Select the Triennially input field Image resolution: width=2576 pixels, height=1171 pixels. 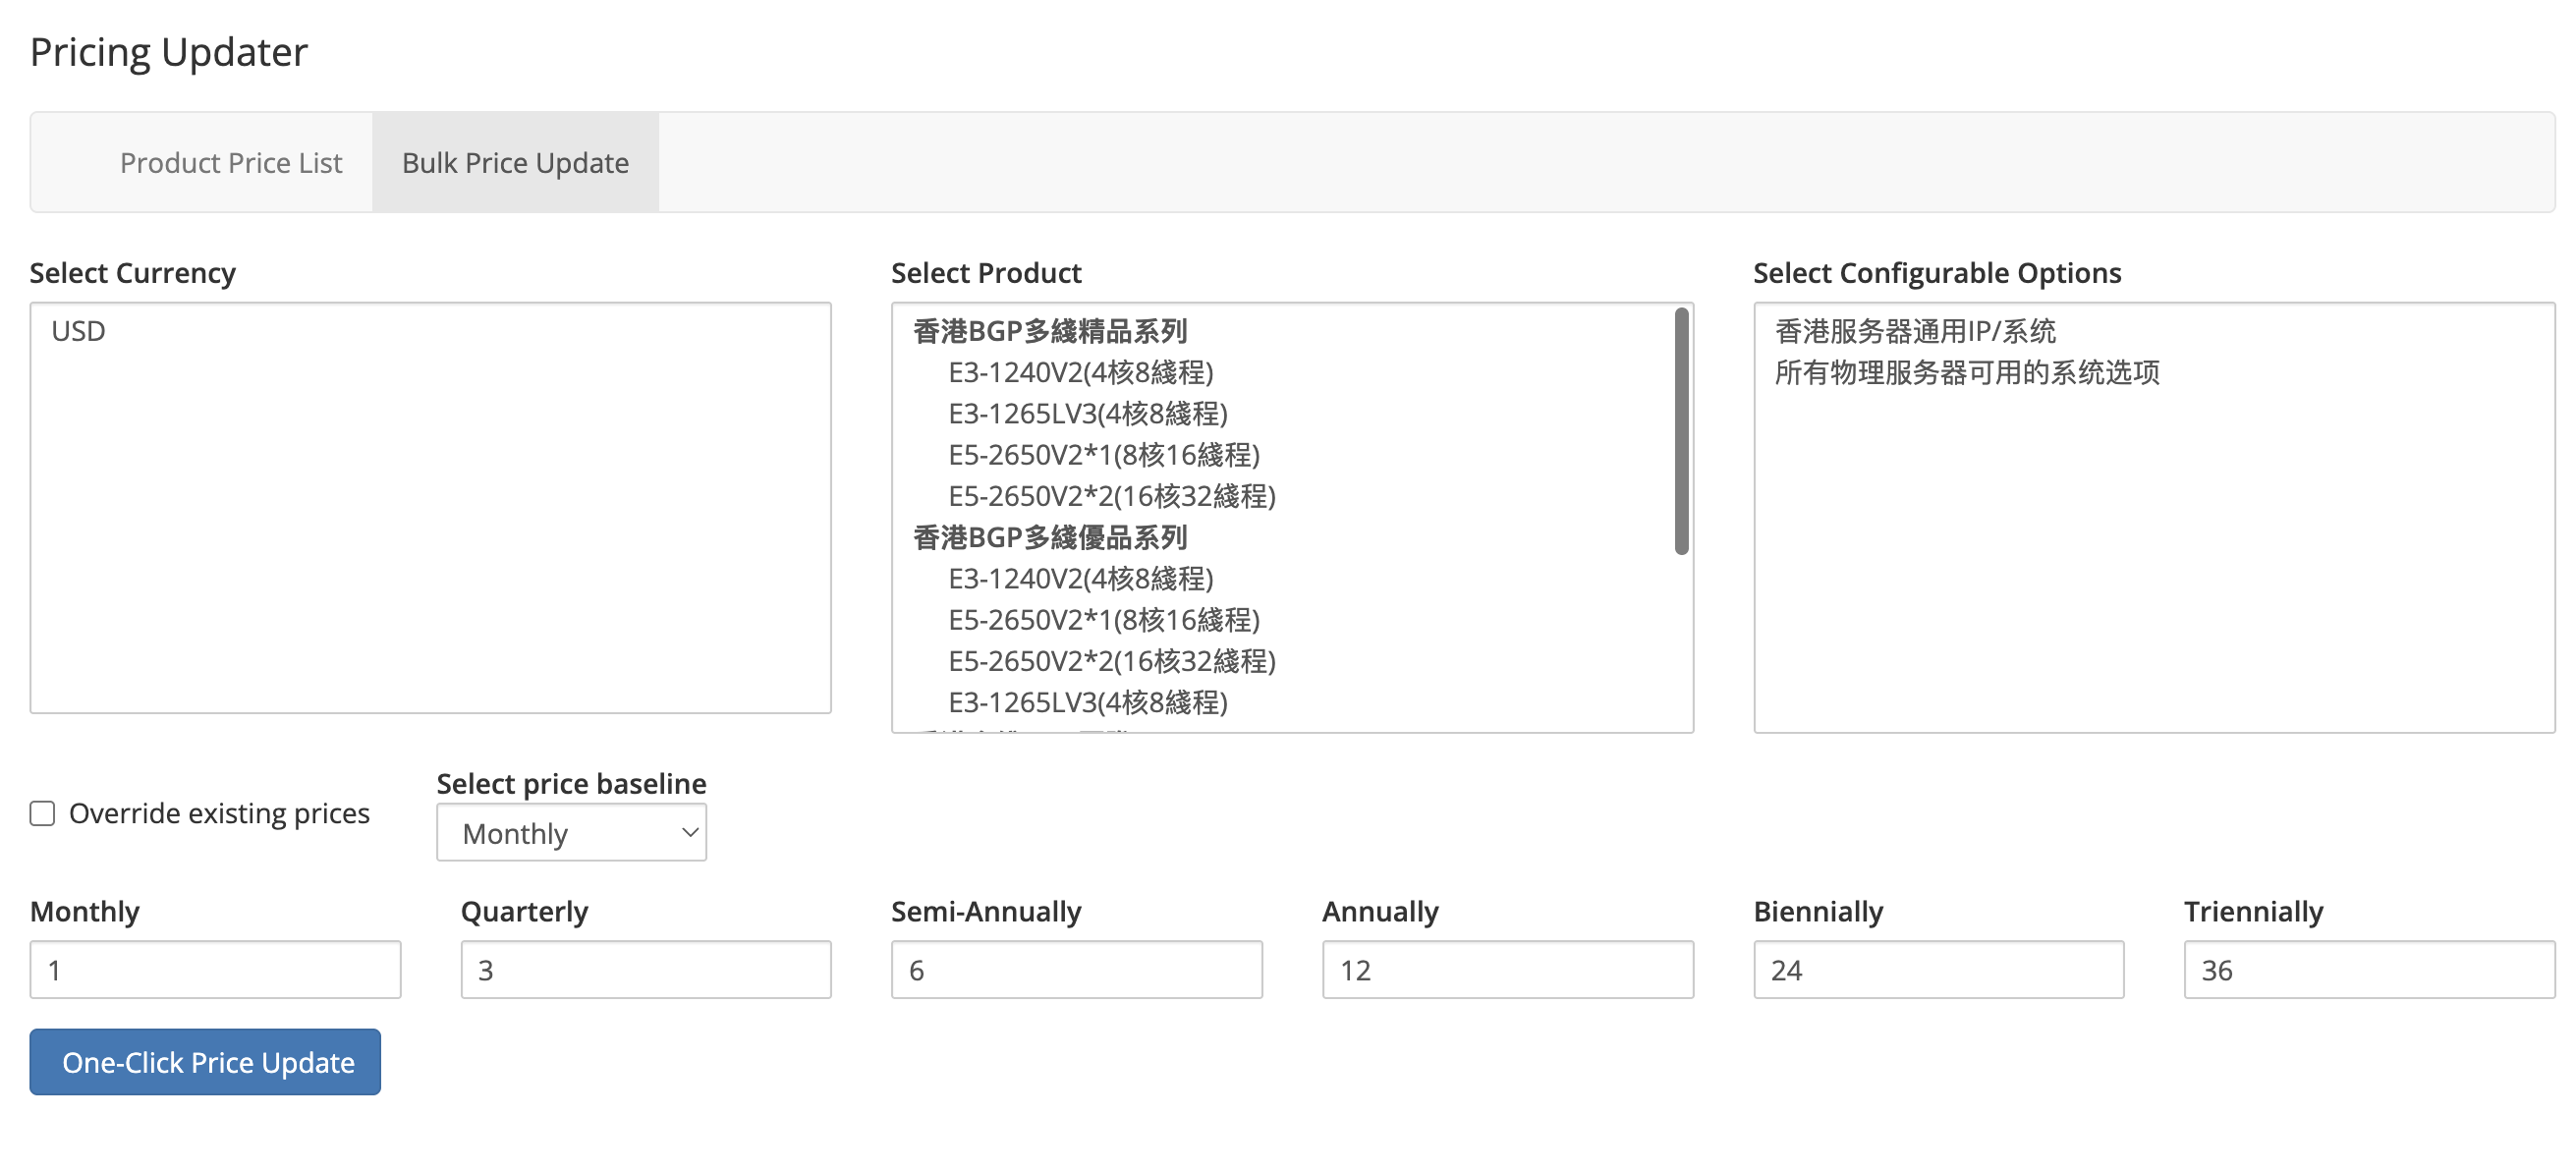click(x=2368, y=969)
